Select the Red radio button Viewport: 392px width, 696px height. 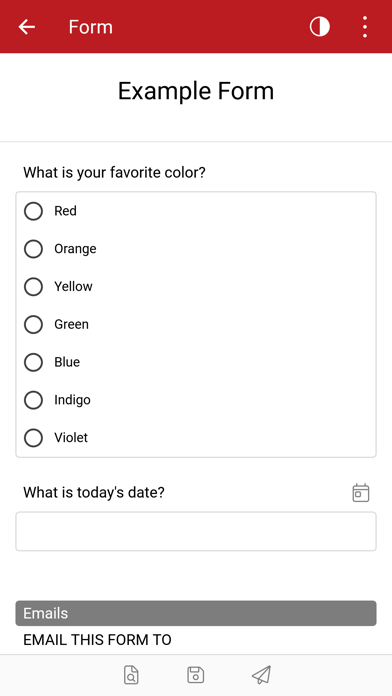(x=33, y=211)
